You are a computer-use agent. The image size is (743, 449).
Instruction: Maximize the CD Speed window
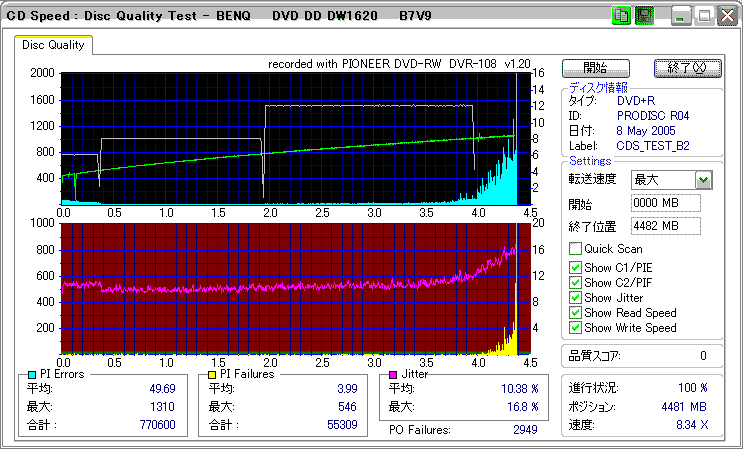click(x=703, y=16)
